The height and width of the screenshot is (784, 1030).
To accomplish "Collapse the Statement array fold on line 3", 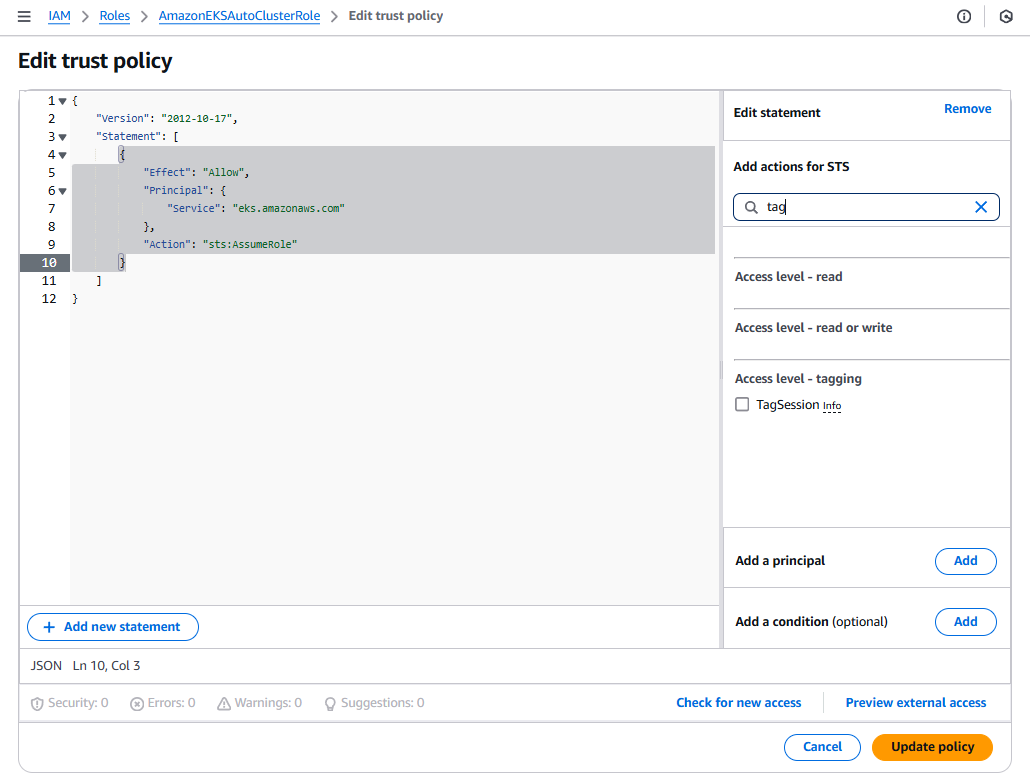I will pos(63,137).
